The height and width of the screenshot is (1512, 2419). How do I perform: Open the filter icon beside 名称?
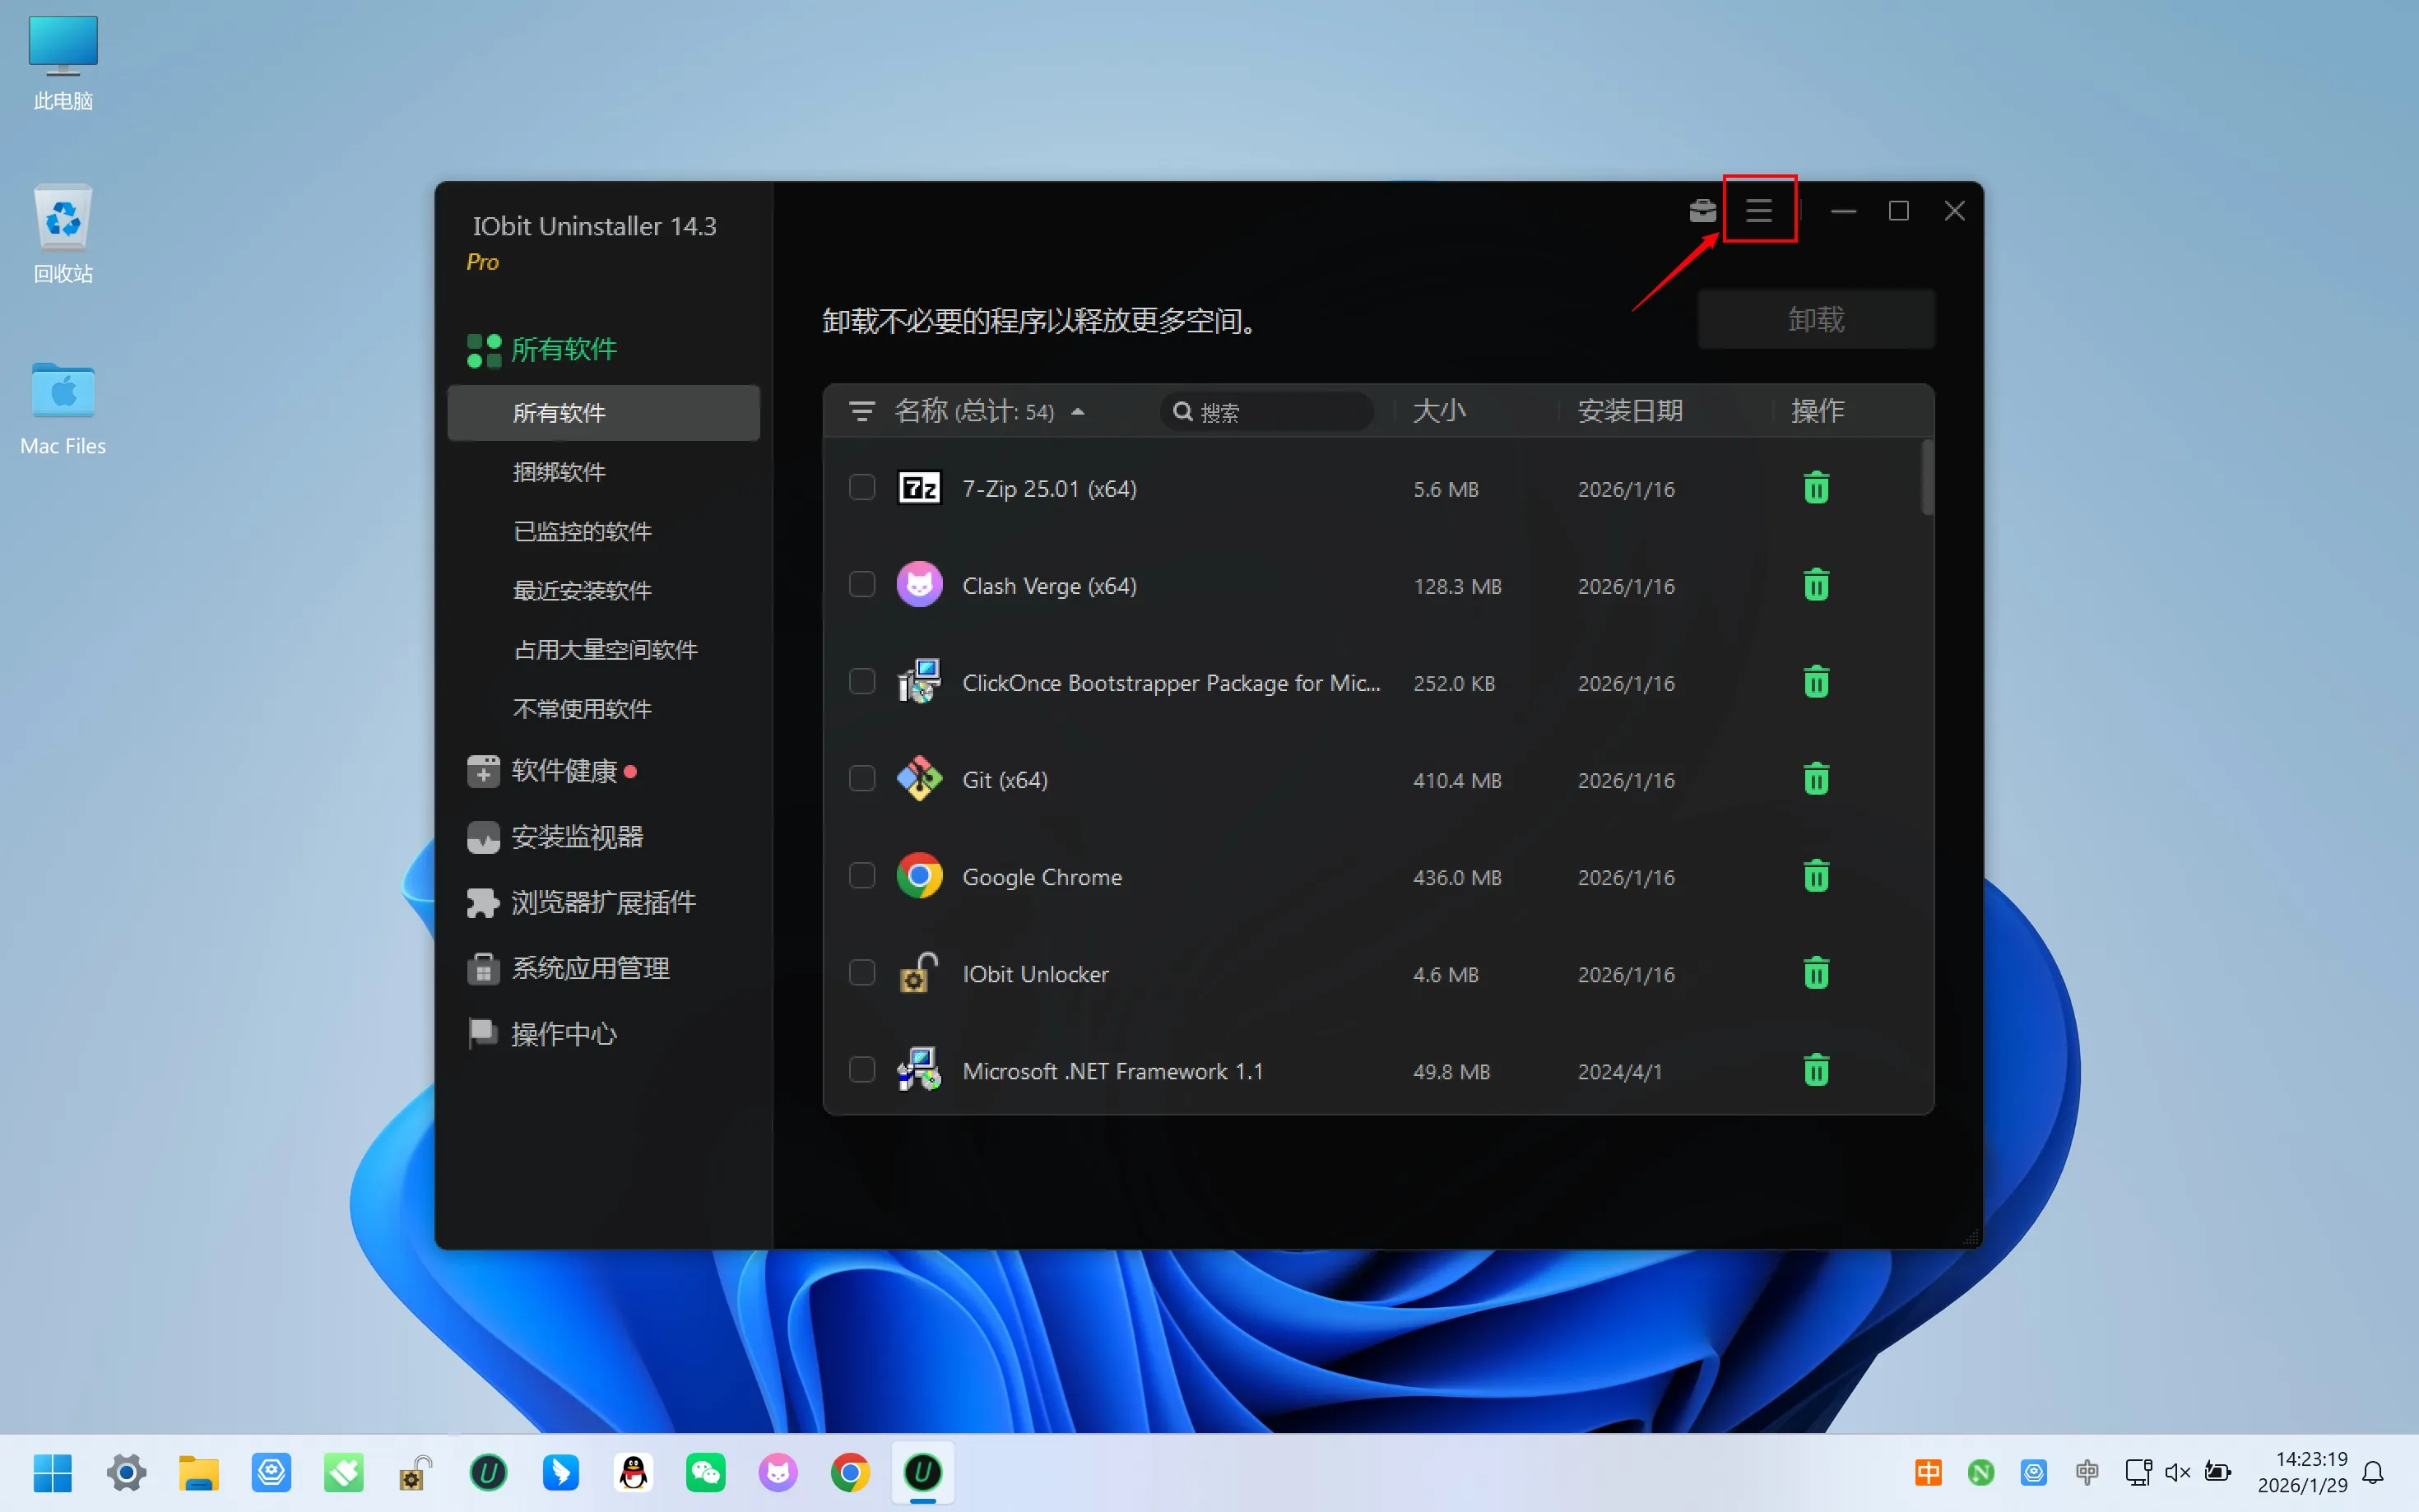(x=861, y=412)
